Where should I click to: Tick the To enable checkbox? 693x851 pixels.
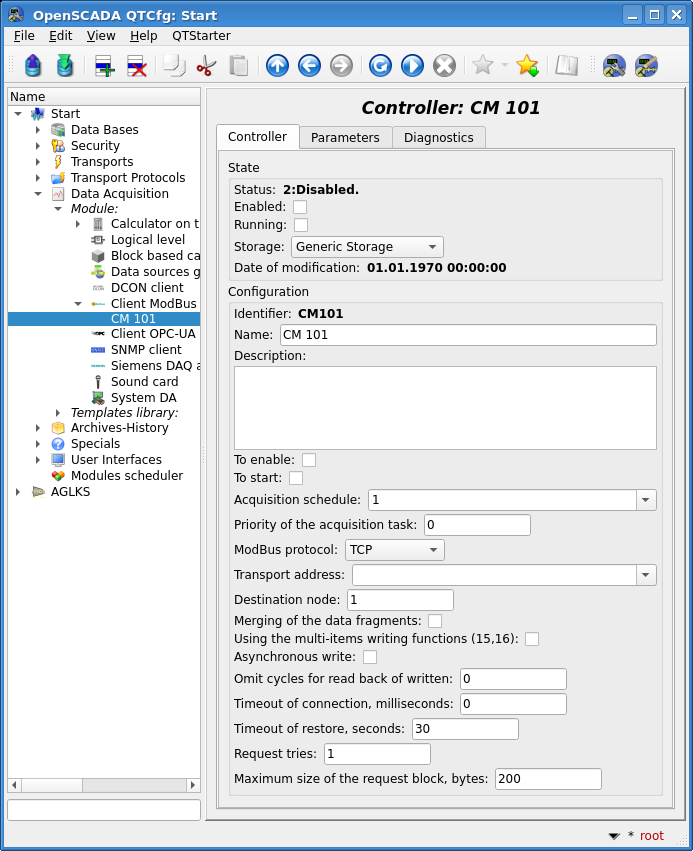point(309,460)
